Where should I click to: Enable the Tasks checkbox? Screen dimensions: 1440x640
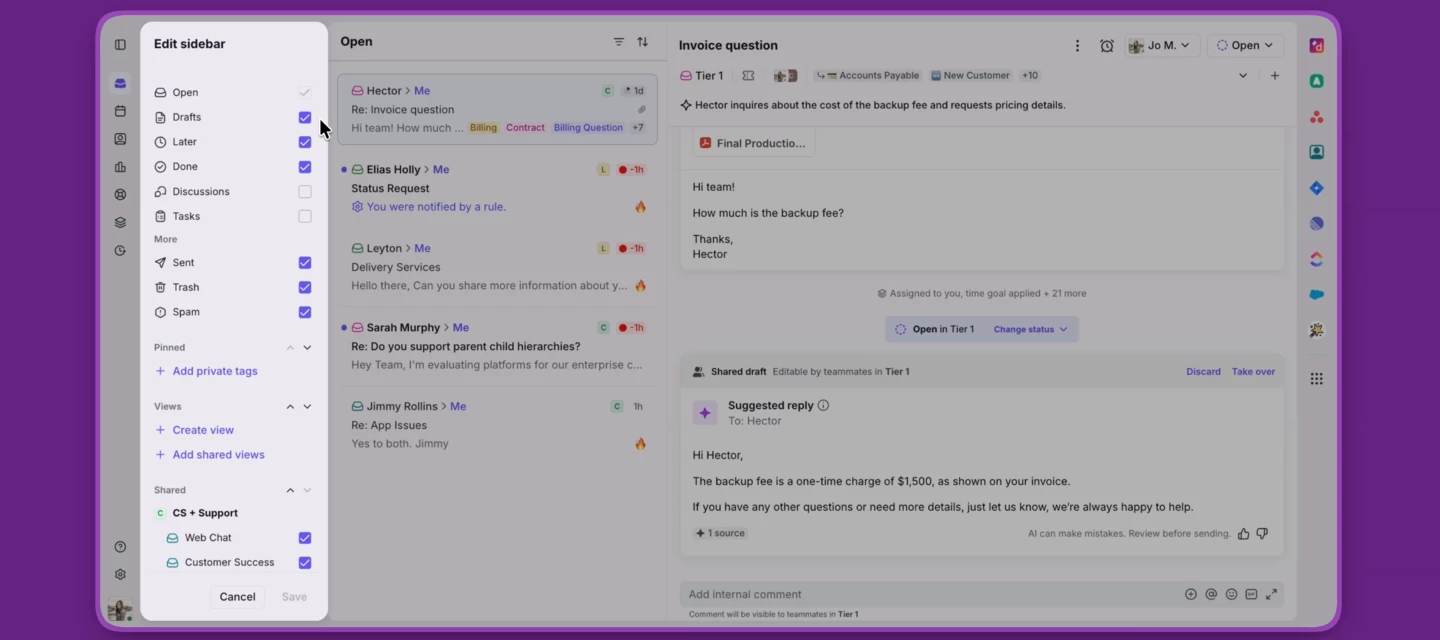(x=305, y=217)
